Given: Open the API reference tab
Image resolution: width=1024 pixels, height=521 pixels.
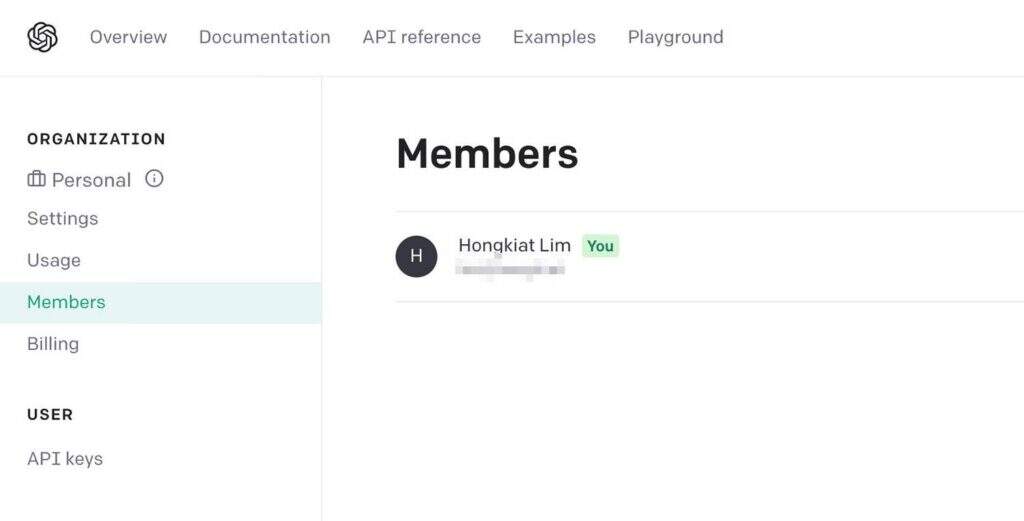Looking at the screenshot, I should pyautogui.click(x=421, y=38).
